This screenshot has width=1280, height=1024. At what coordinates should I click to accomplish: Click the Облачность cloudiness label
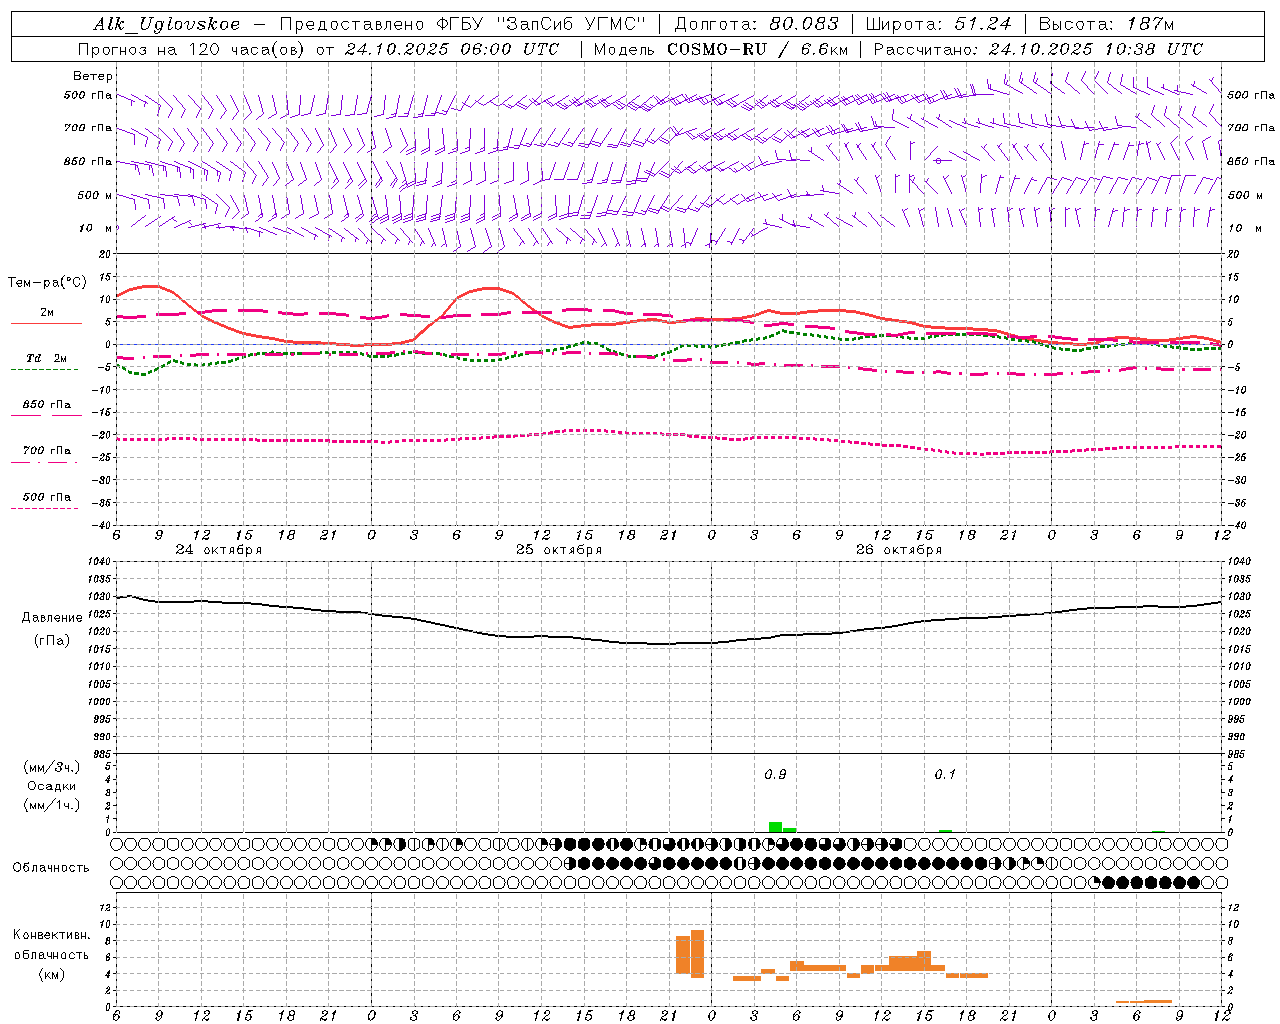[x=51, y=868]
